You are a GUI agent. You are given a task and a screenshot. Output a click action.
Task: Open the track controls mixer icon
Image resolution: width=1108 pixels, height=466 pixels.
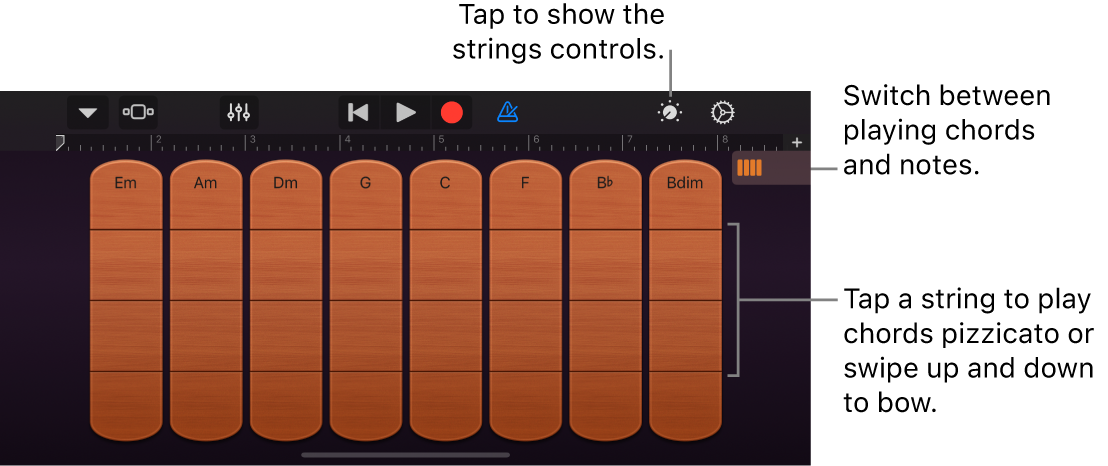pos(239,112)
